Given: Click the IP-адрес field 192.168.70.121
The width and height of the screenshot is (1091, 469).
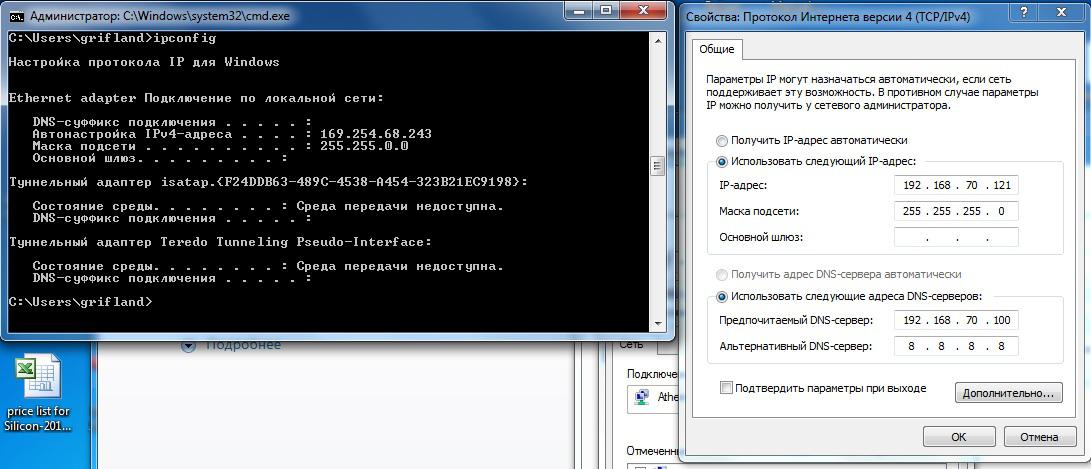Looking at the screenshot, I should [956, 186].
